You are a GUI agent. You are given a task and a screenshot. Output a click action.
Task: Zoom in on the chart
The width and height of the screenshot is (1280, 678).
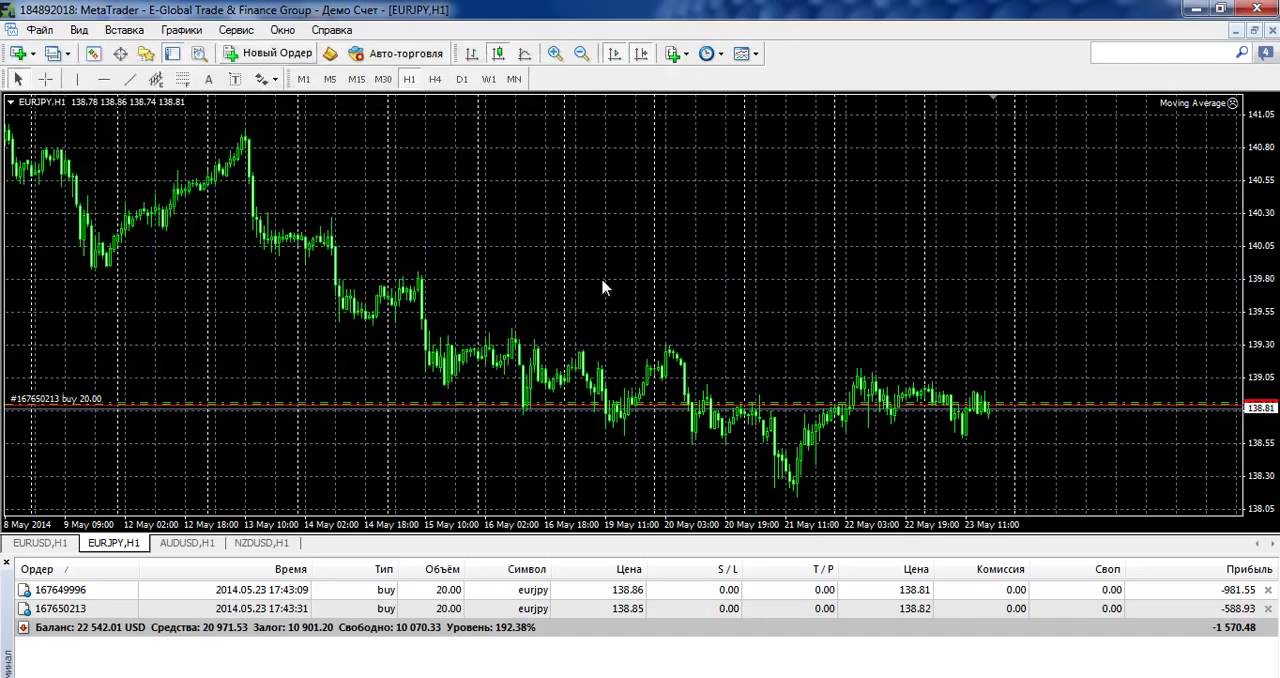click(555, 54)
